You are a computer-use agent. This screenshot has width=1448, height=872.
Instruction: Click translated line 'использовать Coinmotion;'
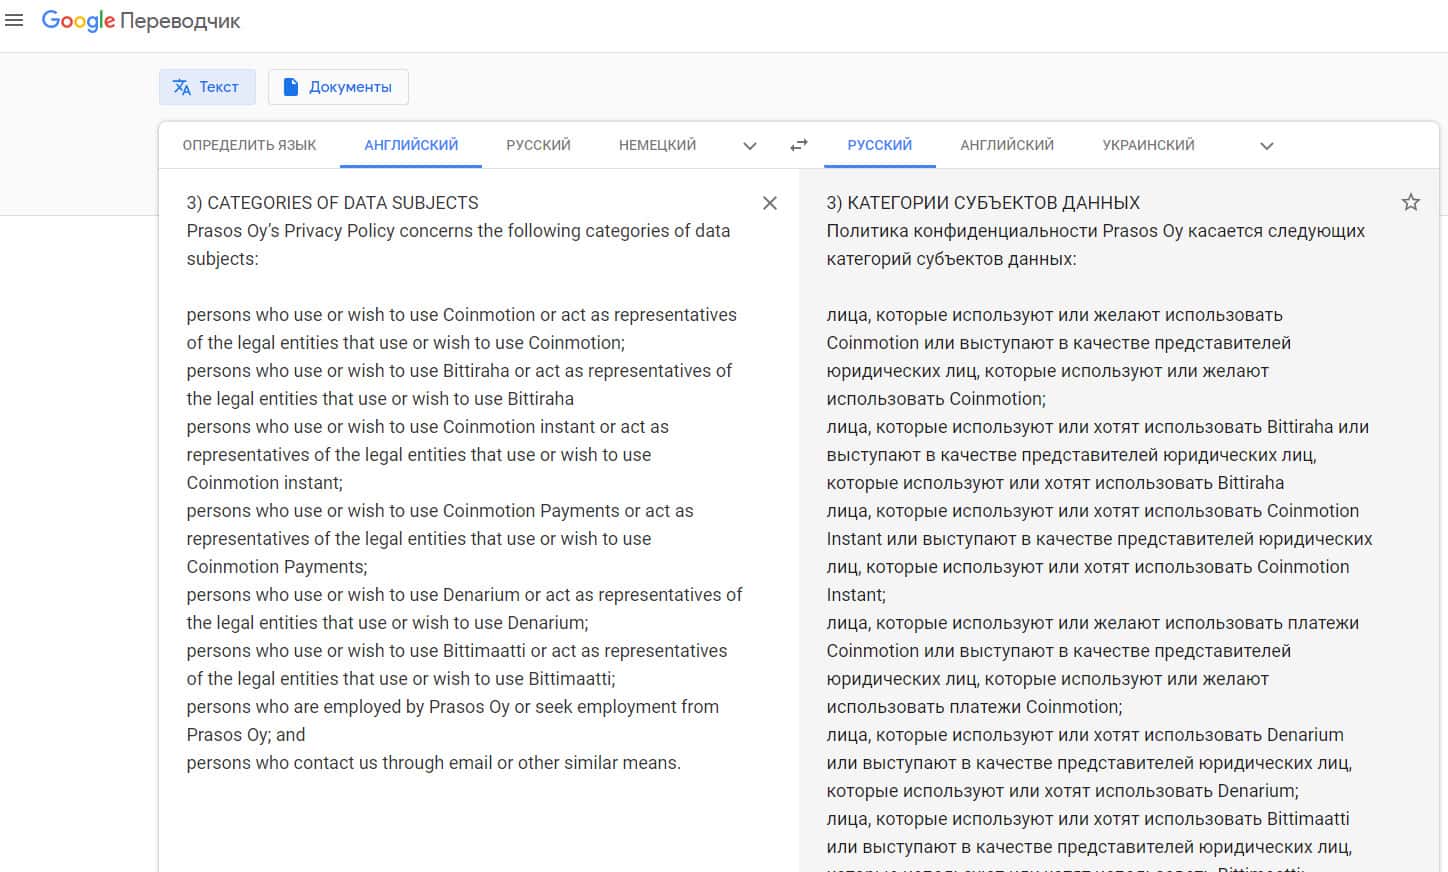pyautogui.click(x=936, y=399)
